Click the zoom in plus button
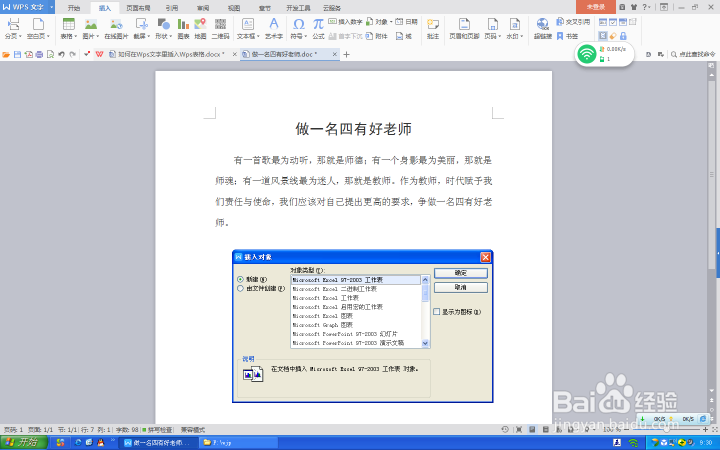Image resolution: width=720 pixels, height=450 pixels. 705,430
